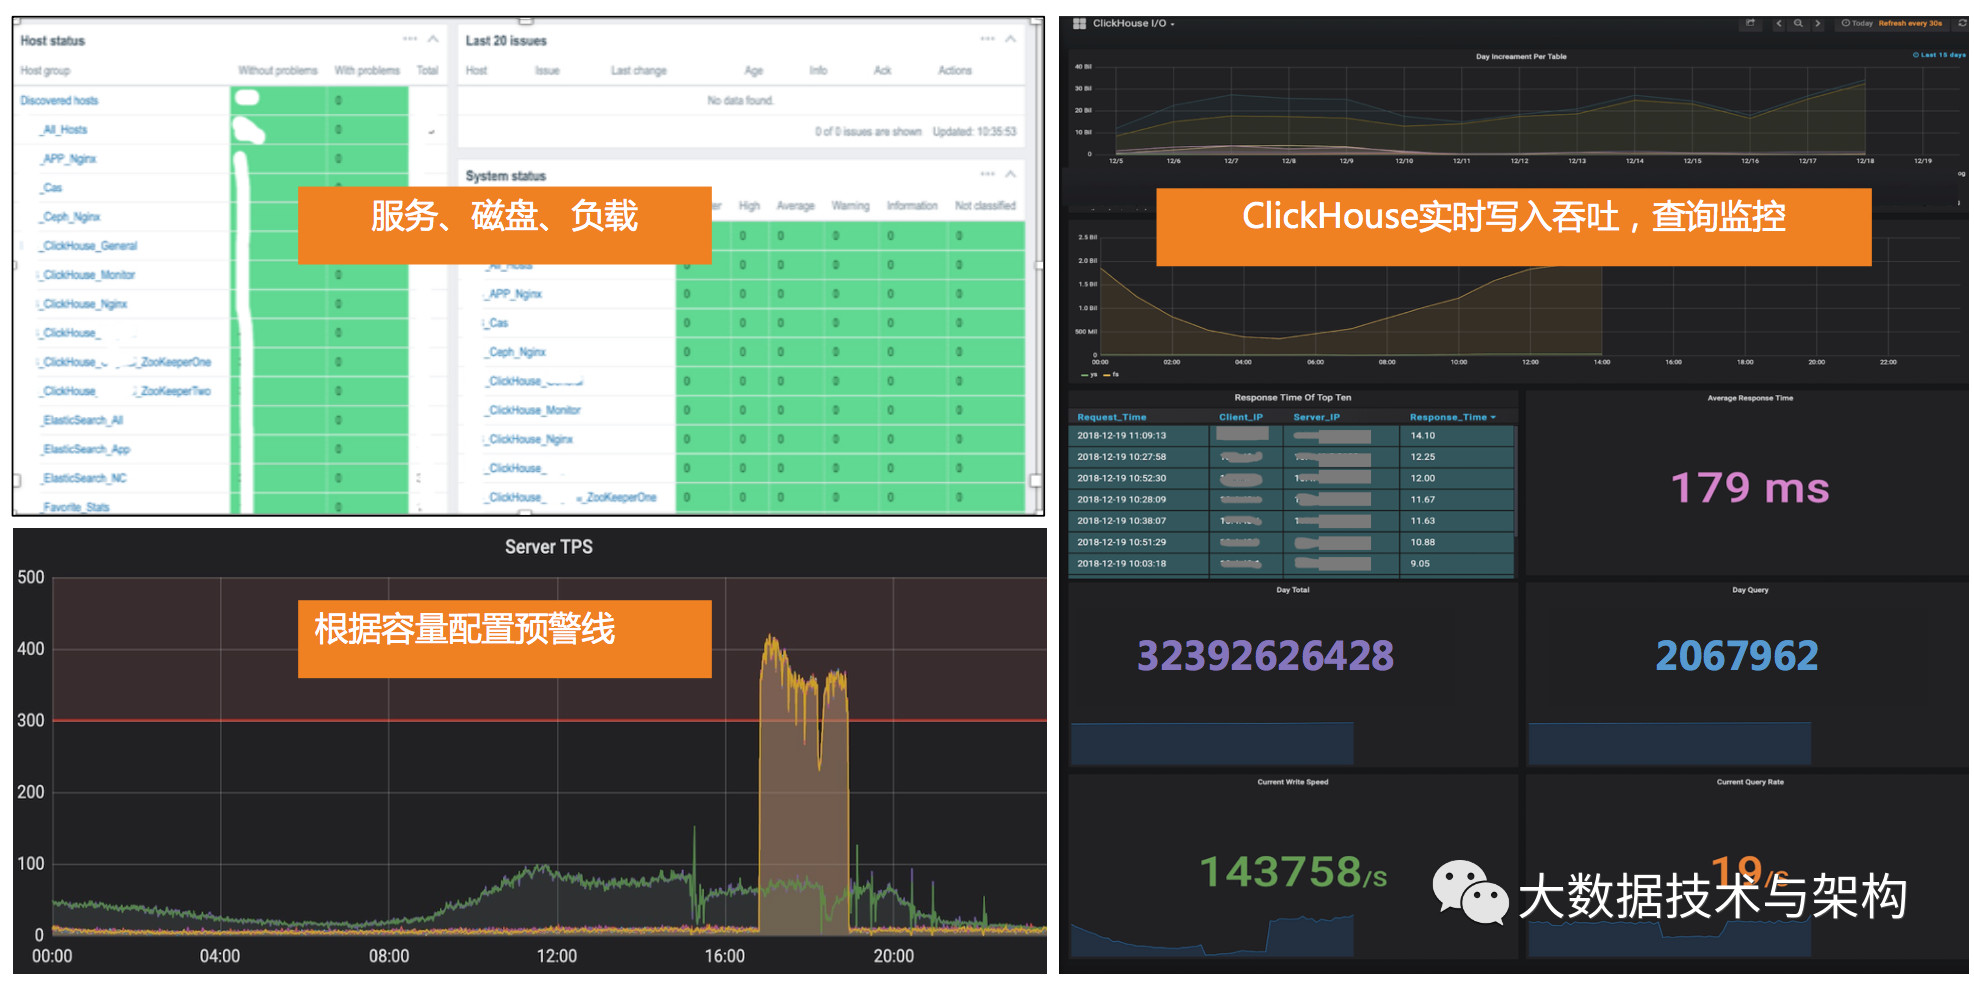Screen dimensions: 1974x984
Task: Open the ClickHouse I/O dashboard dropdown
Action: 1134,23
